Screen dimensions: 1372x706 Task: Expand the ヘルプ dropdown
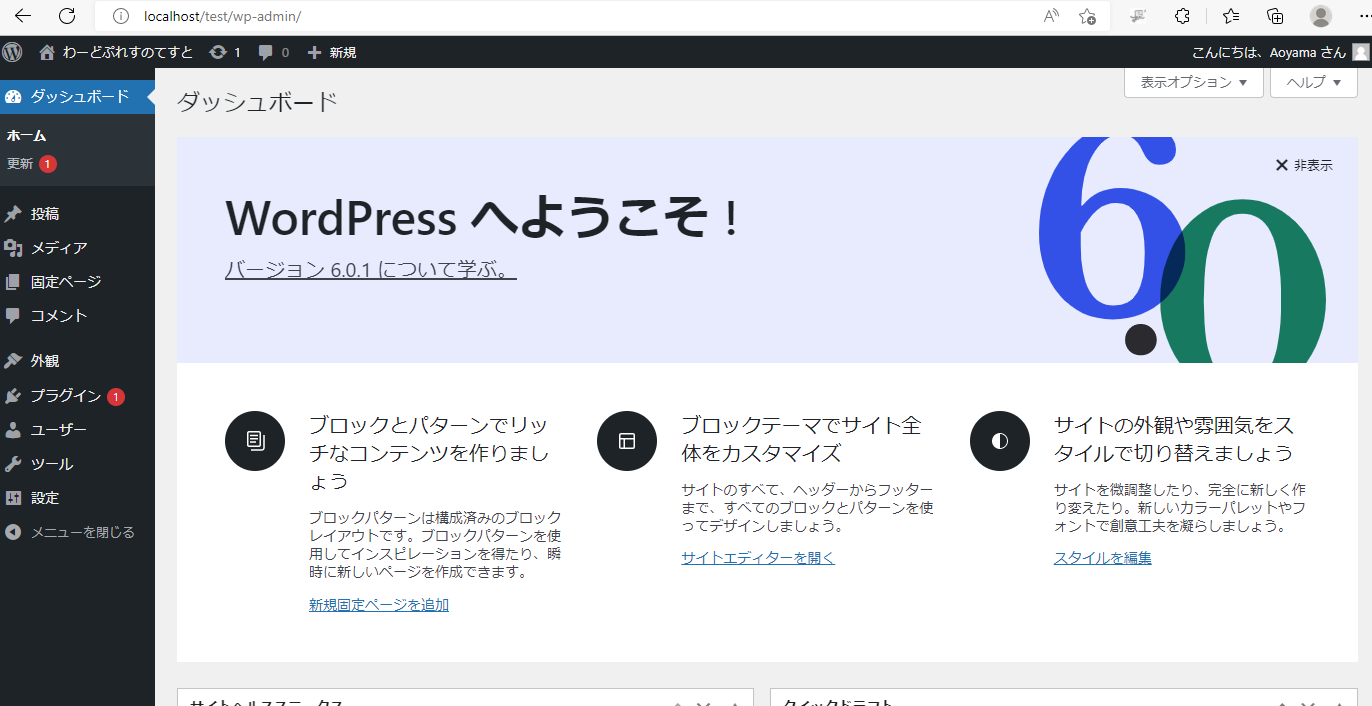pos(1313,82)
